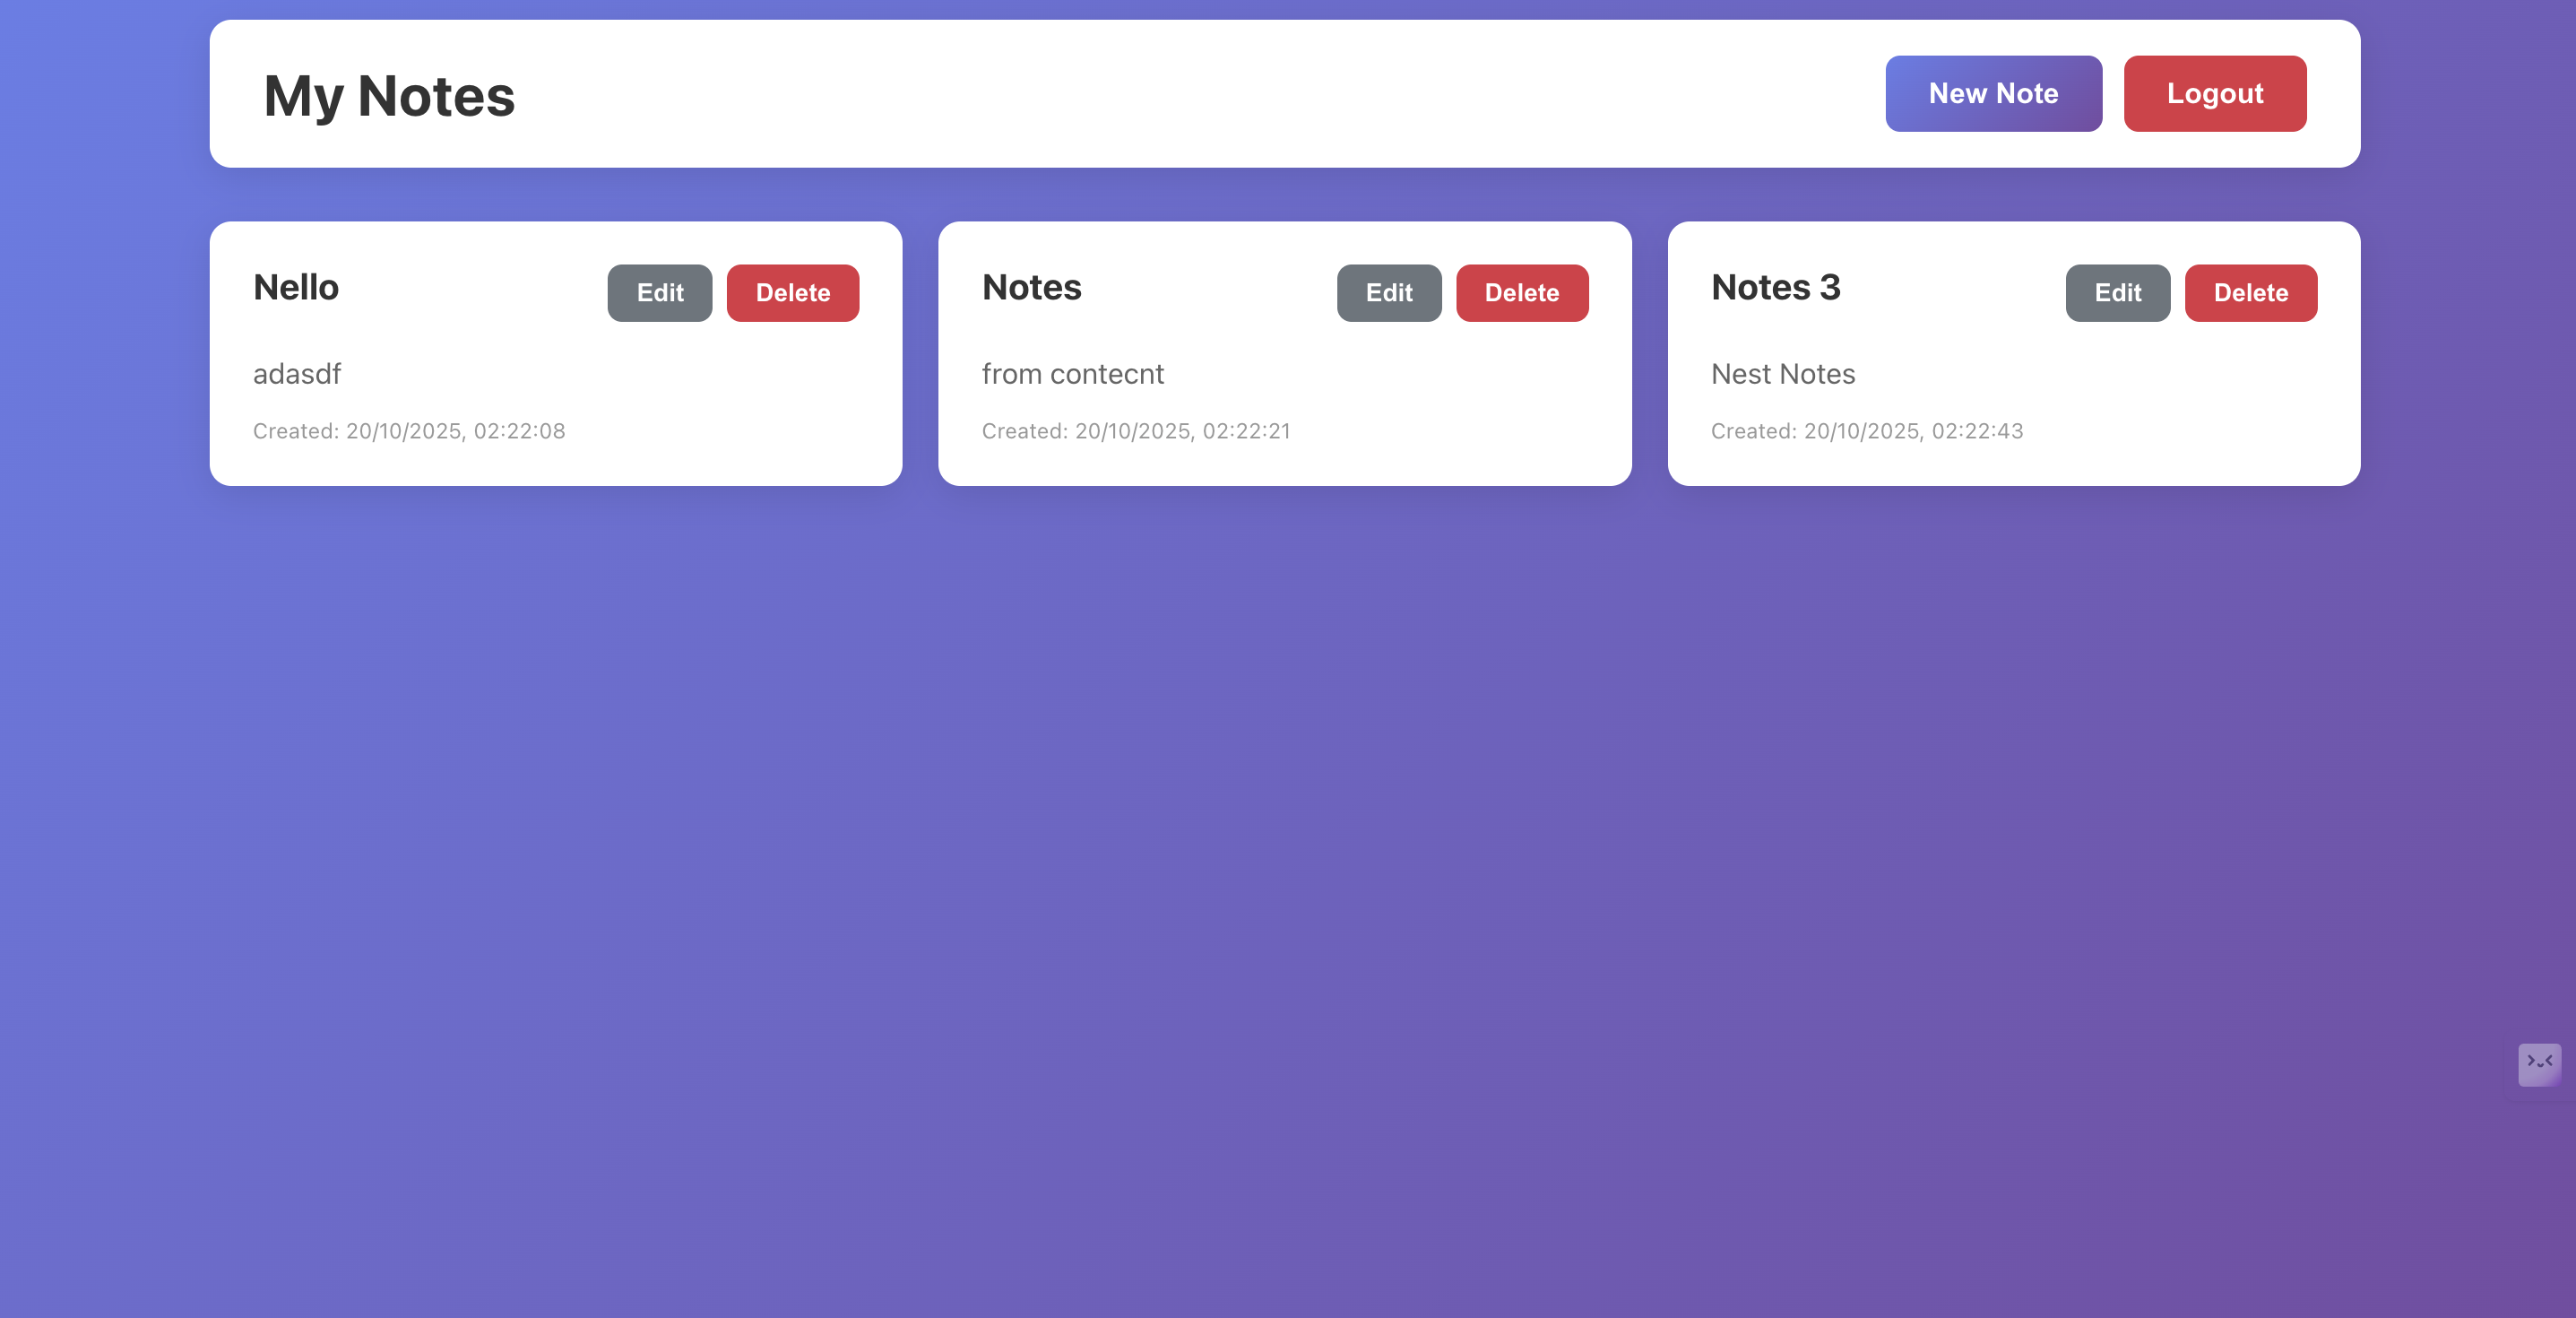Select the Nello note title
2576x1318 pixels.
pyautogui.click(x=296, y=288)
